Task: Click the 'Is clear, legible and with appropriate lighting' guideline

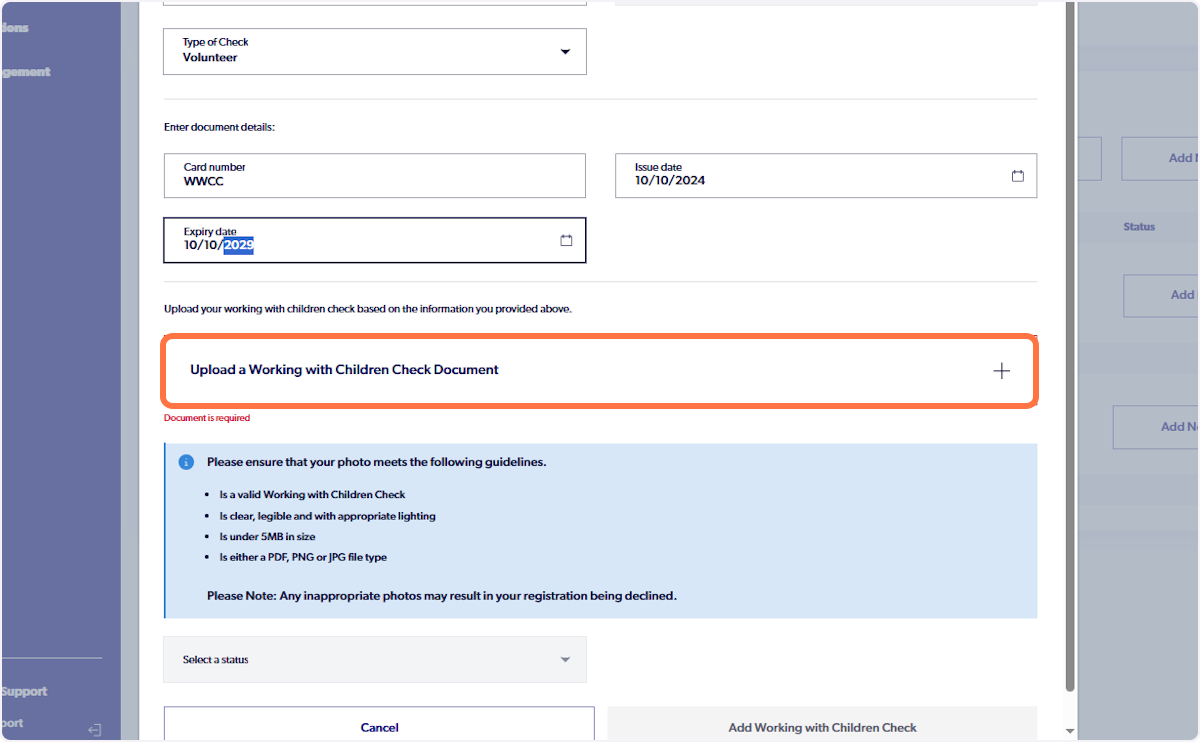Action: pyautogui.click(x=327, y=516)
